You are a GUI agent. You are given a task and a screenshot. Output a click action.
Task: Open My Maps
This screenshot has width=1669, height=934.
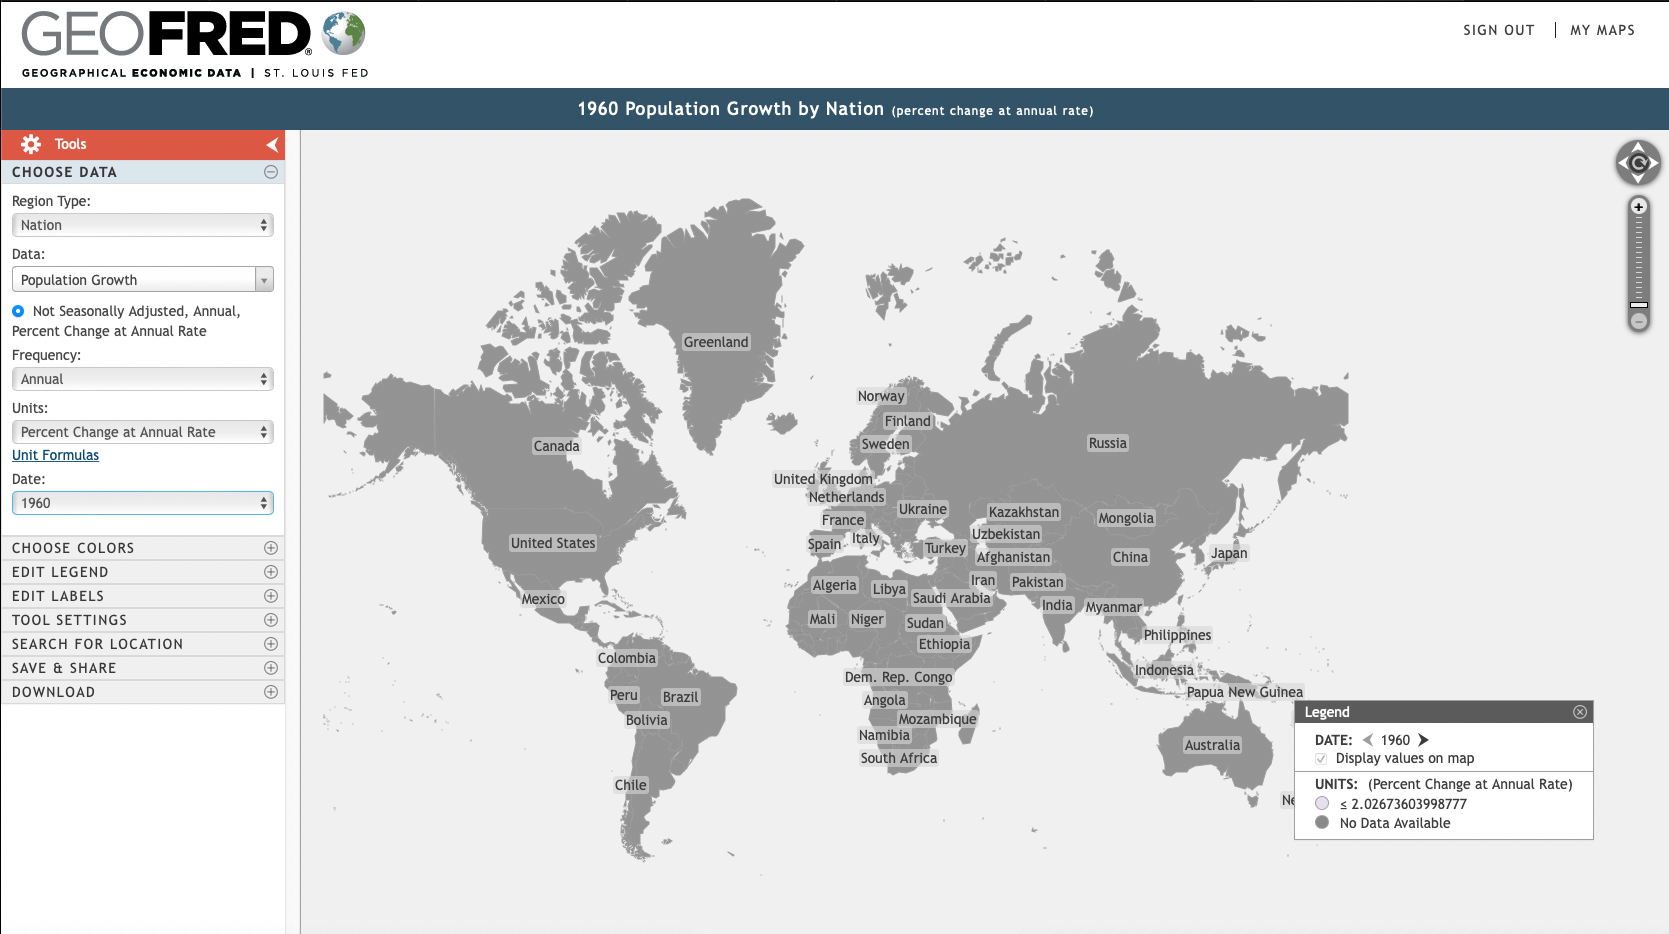(x=1602, y=30)
